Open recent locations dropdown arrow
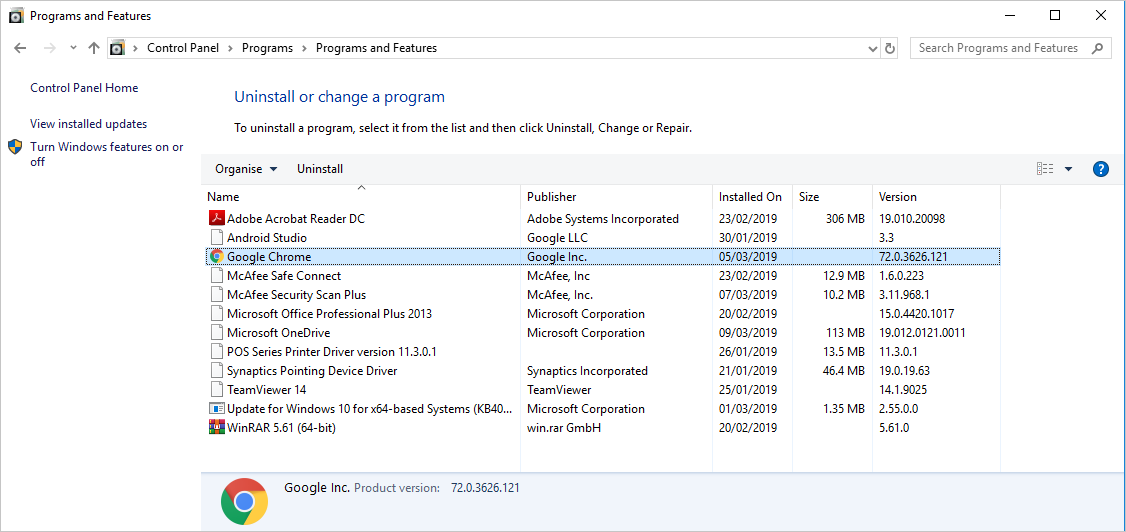The image size is (1126, 532). pyautogui.click(x=73, y=48)
